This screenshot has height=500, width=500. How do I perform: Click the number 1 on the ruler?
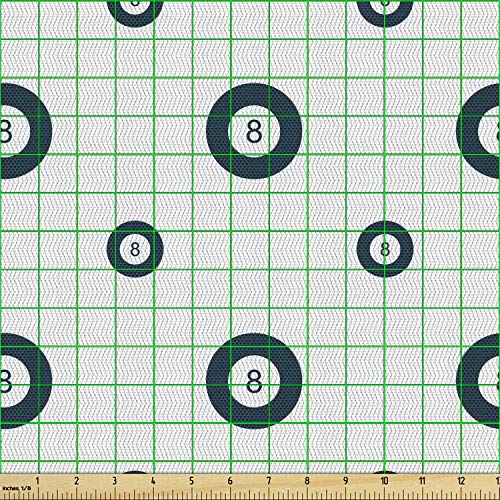[x=38, y=481]
